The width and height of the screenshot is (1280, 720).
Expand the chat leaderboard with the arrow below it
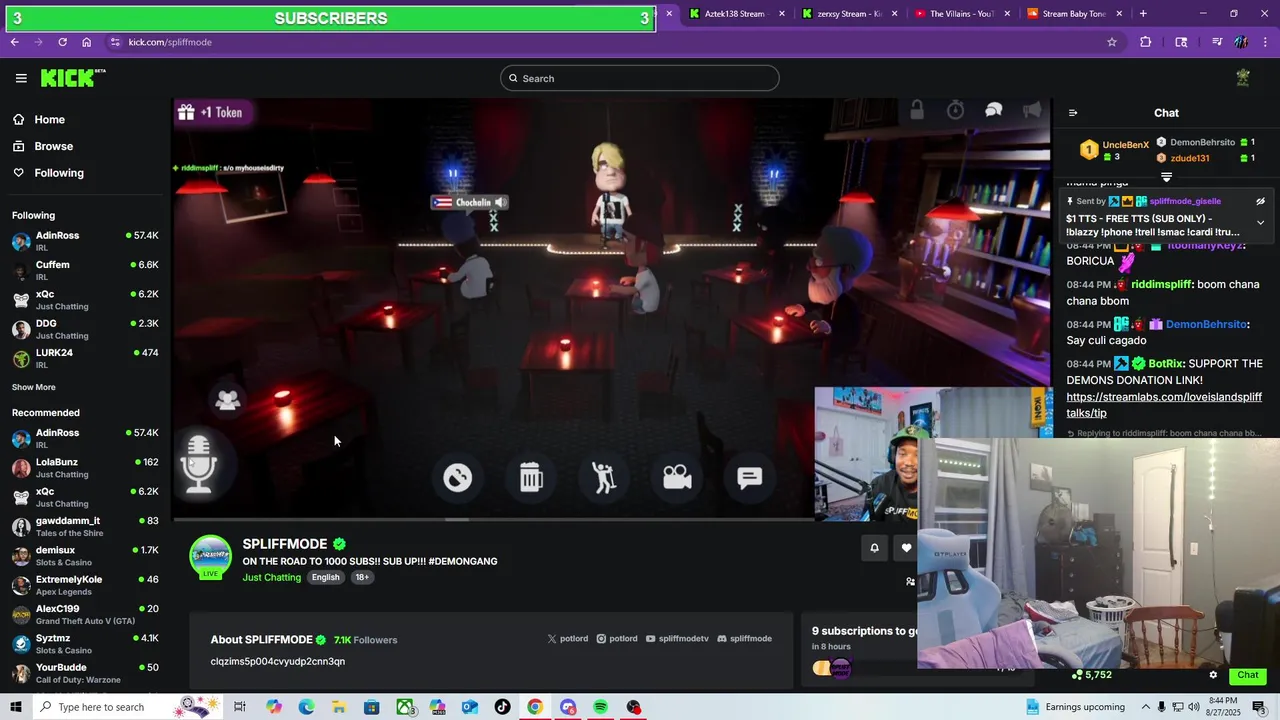[x=1166, y=177]
